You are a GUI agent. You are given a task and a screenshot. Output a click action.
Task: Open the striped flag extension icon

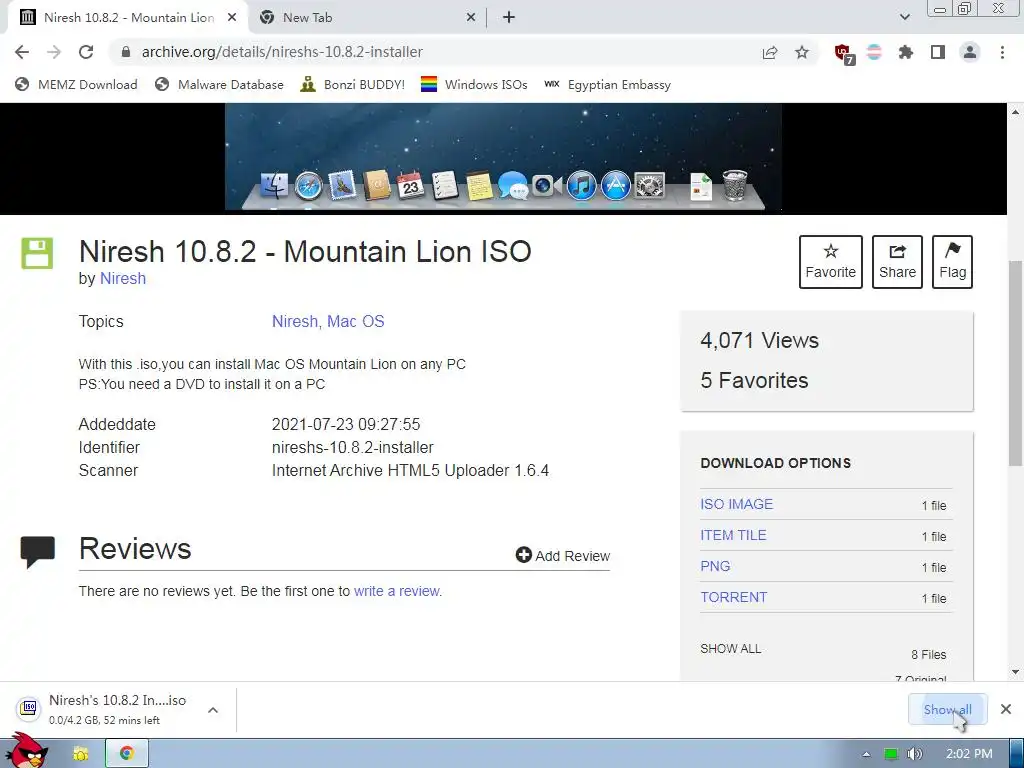874,52
